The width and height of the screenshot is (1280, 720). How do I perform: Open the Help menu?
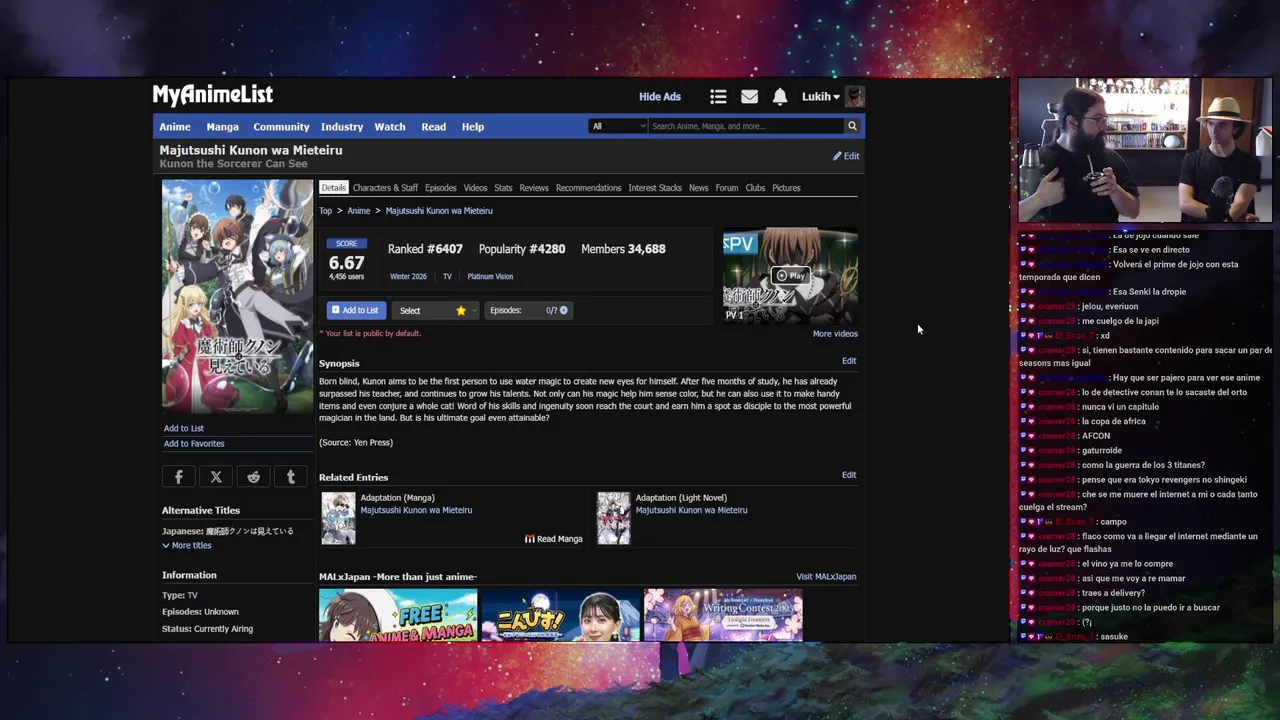point(473,127)
